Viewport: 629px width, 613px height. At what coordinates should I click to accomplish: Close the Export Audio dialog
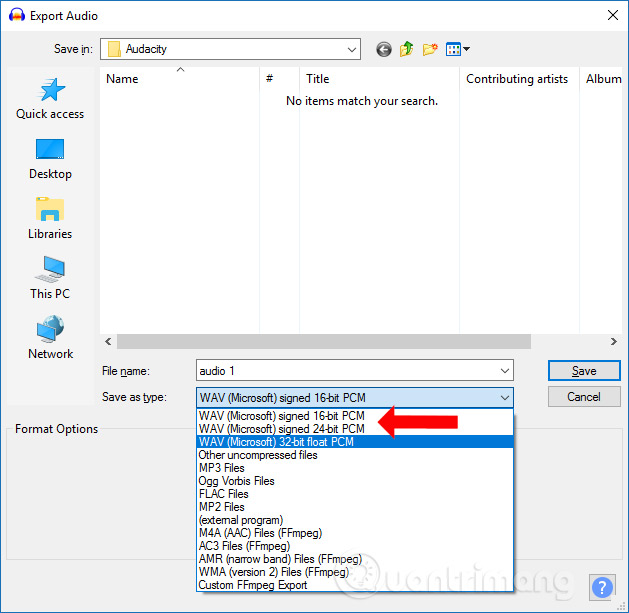pos(613,15)
